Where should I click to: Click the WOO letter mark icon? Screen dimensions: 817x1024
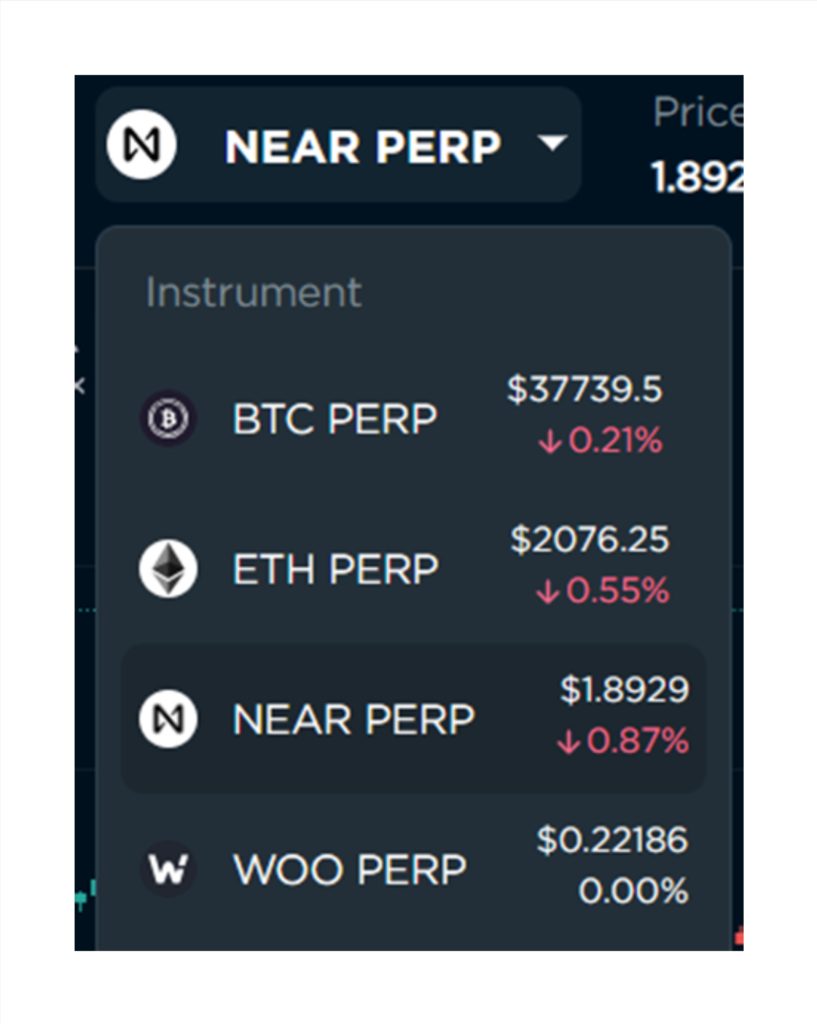168,868
